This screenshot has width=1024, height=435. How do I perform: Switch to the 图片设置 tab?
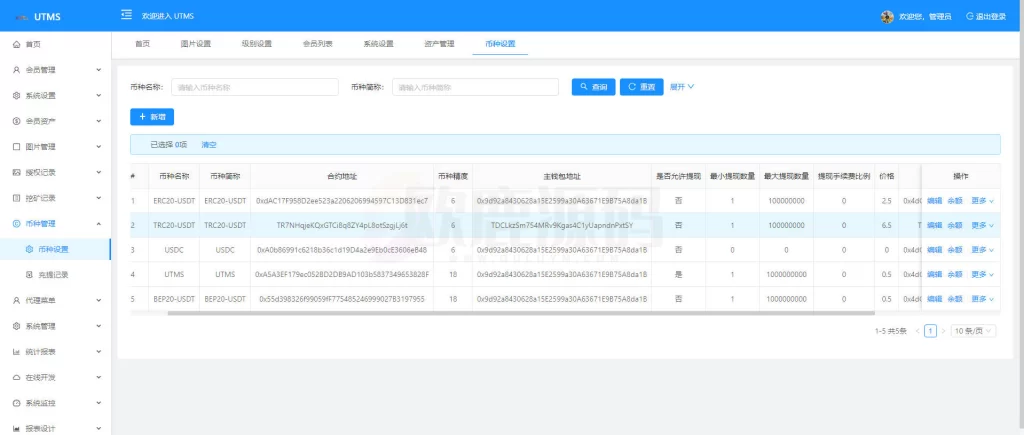[196, 44]
